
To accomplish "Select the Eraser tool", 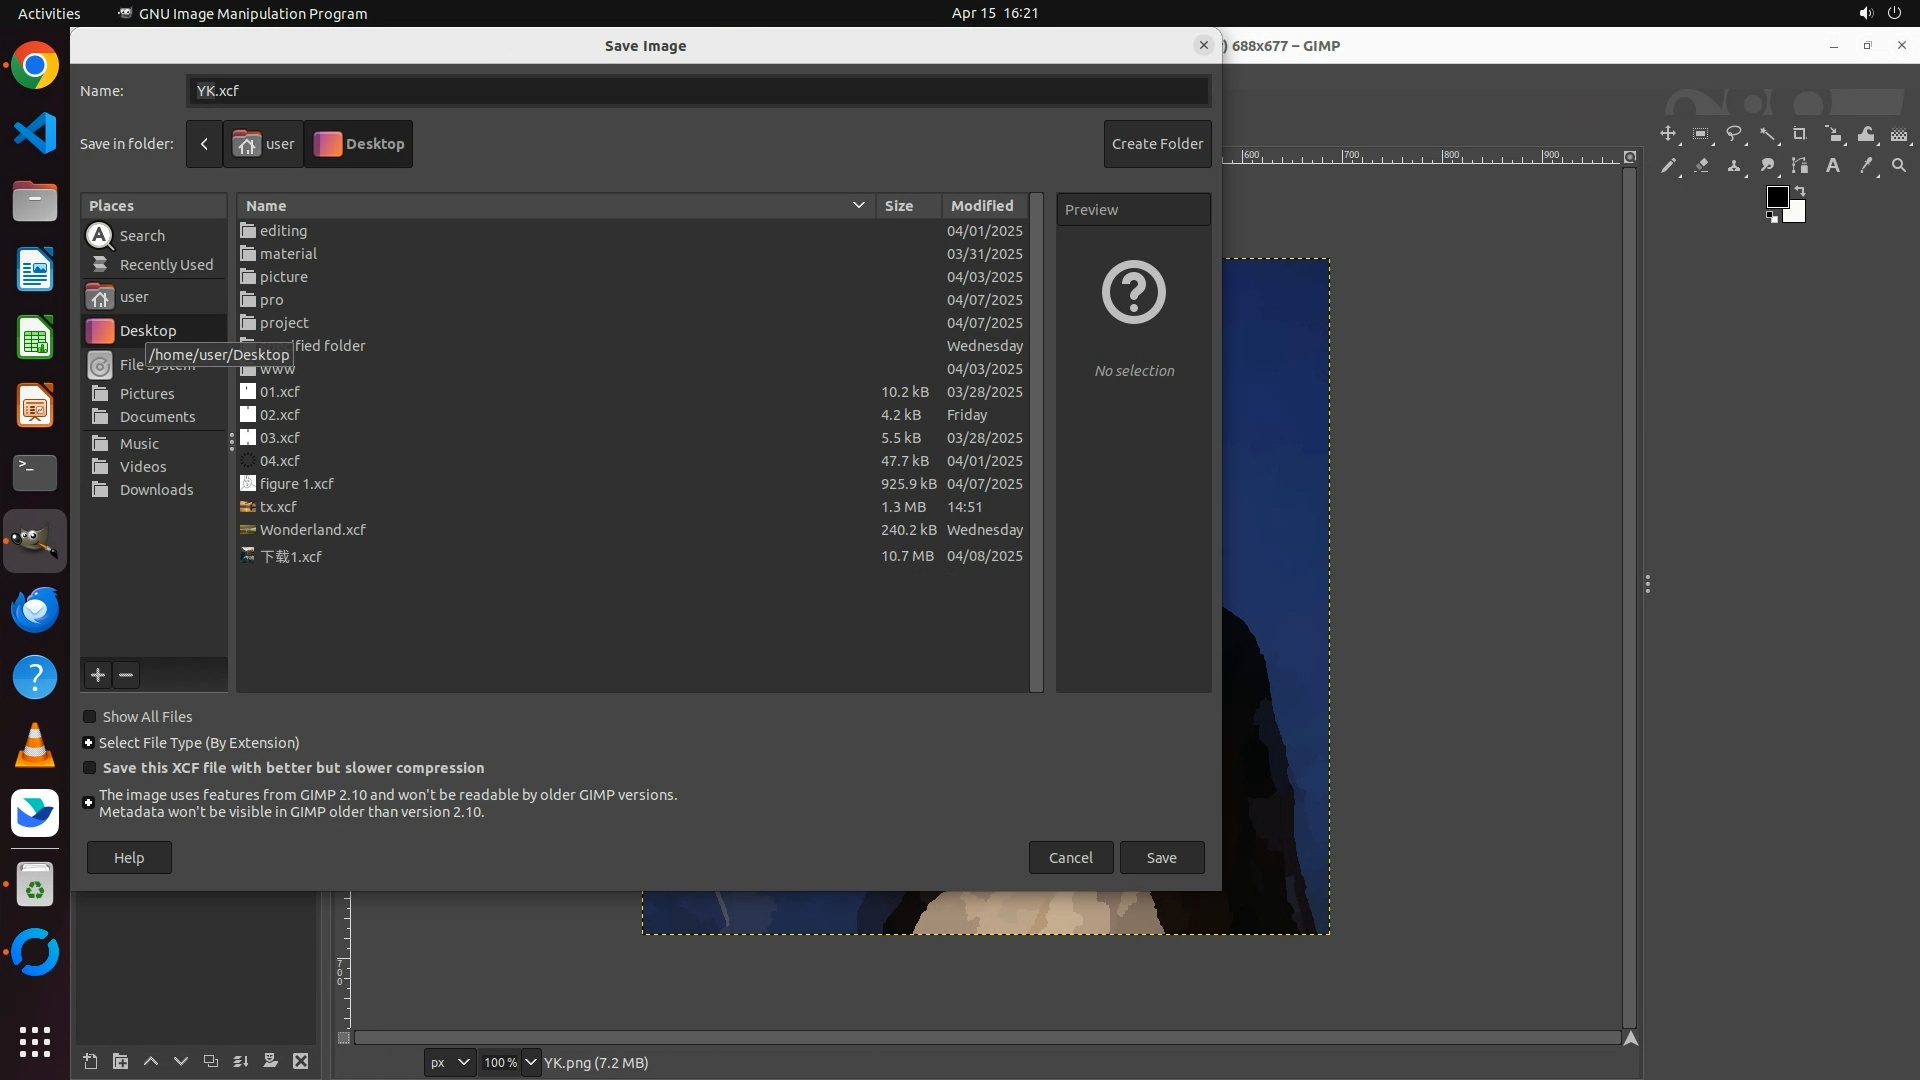I will 1701,166.
